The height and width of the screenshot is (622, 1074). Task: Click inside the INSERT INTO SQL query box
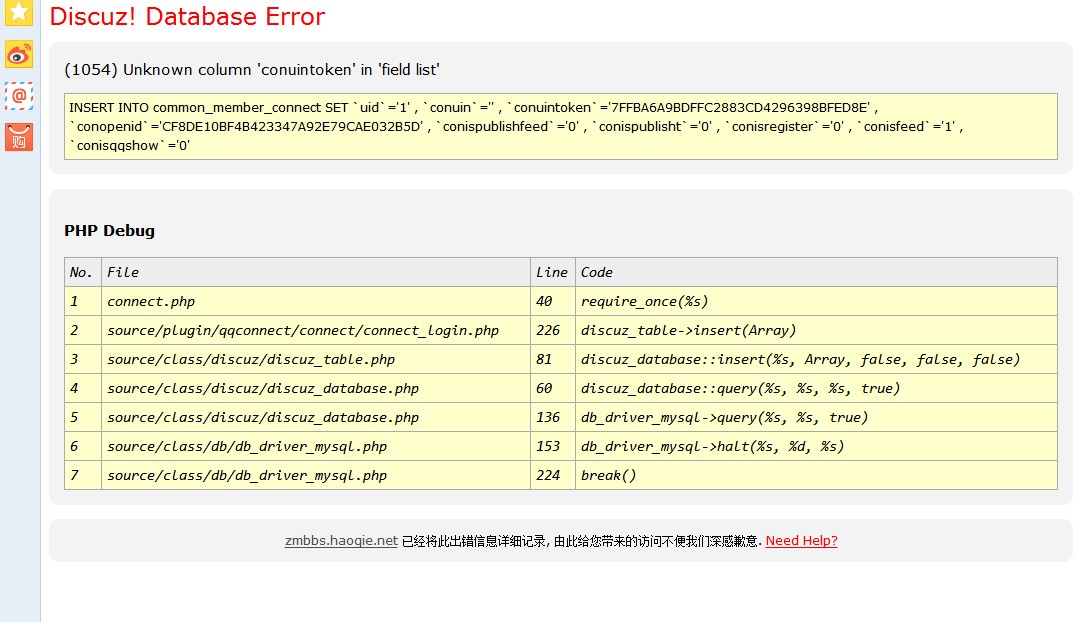click(x=560, y=126)
